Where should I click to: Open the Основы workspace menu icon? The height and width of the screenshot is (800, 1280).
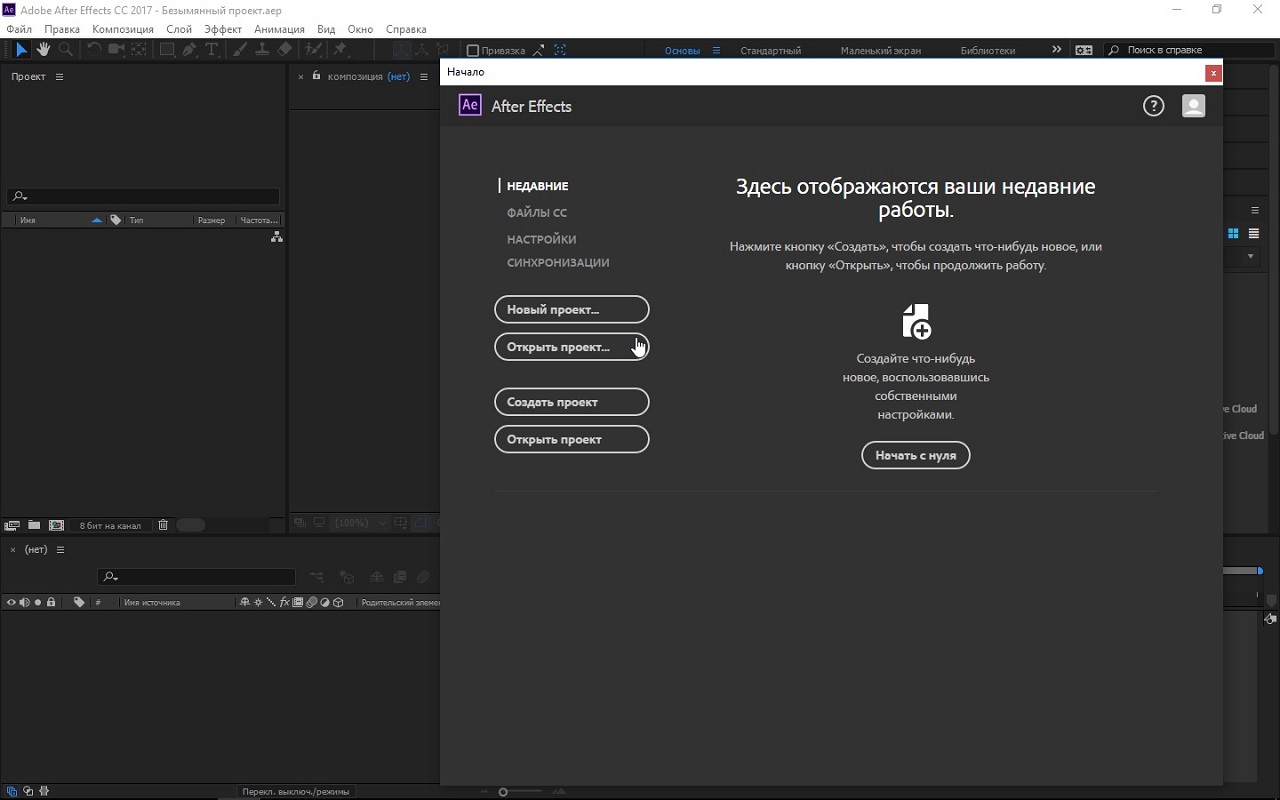(x=716, y=50)
